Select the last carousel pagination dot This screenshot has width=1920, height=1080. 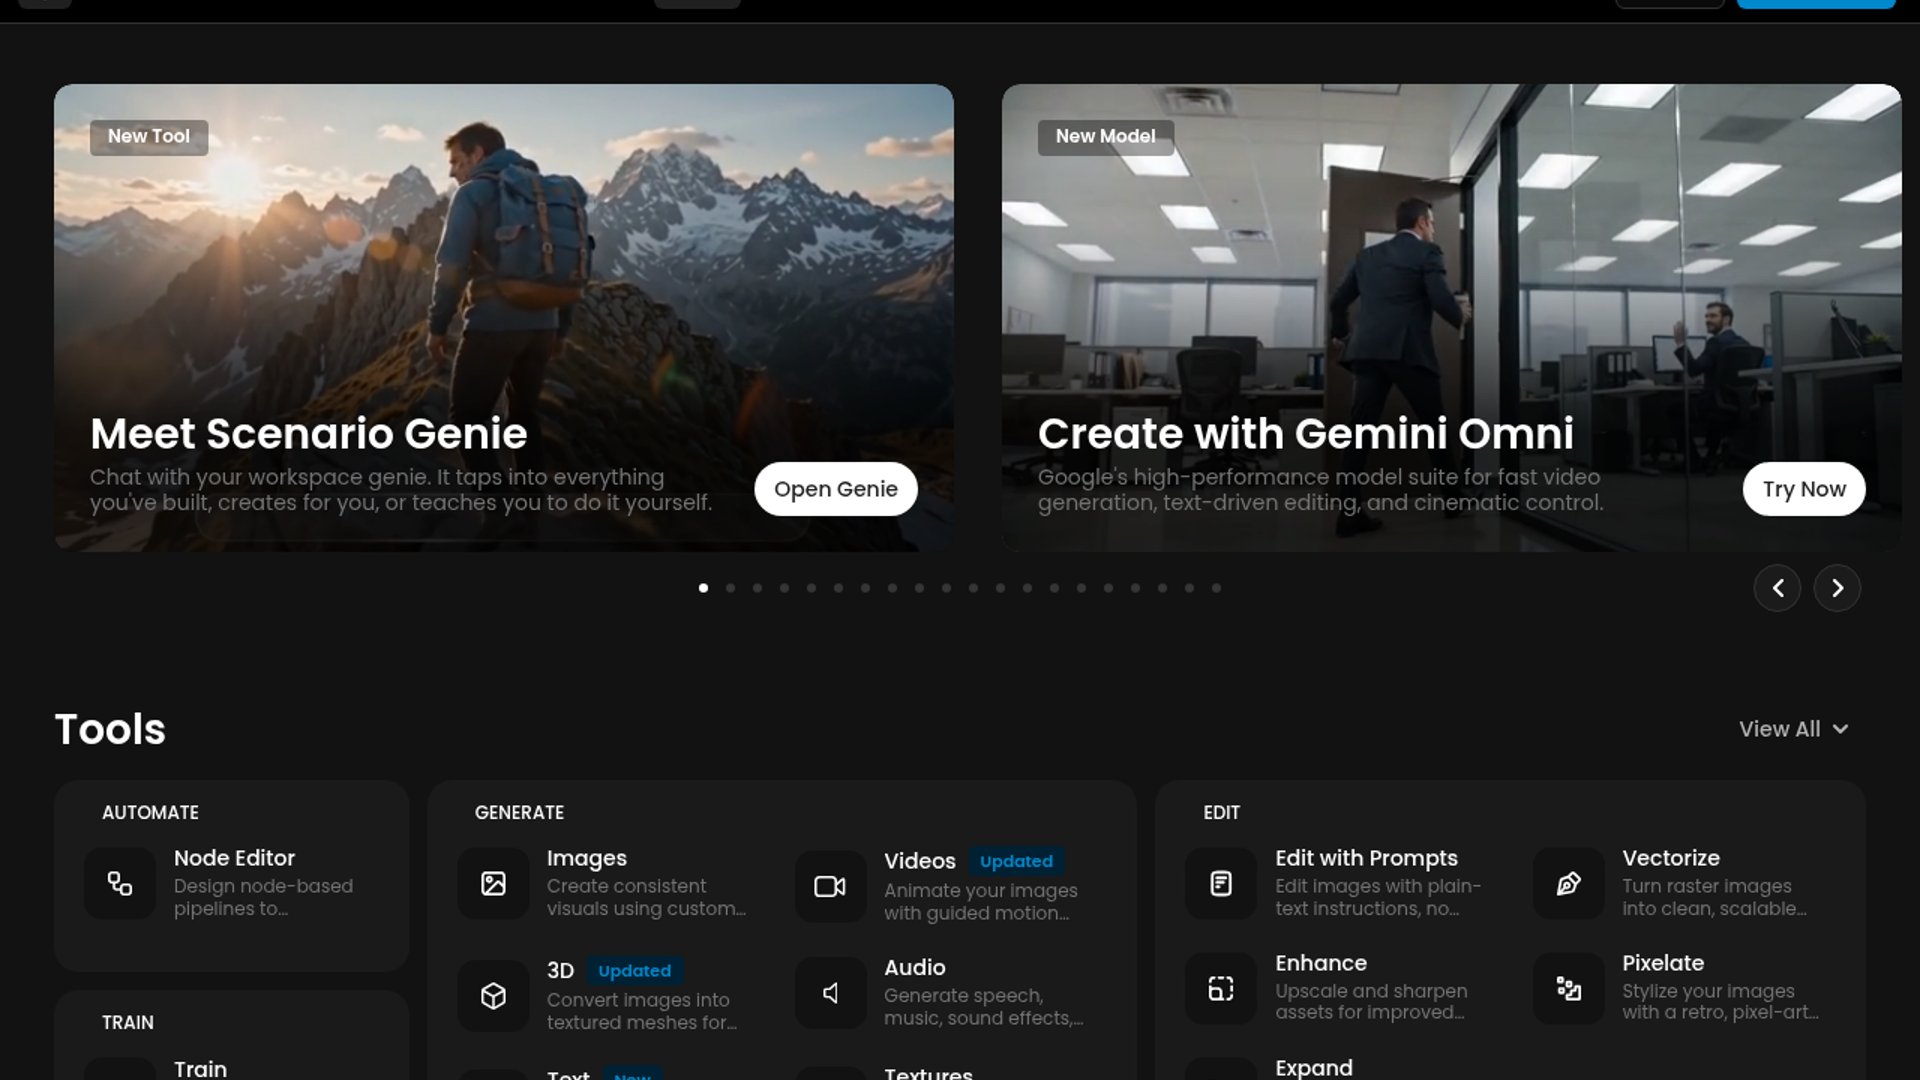(1216, 588)
